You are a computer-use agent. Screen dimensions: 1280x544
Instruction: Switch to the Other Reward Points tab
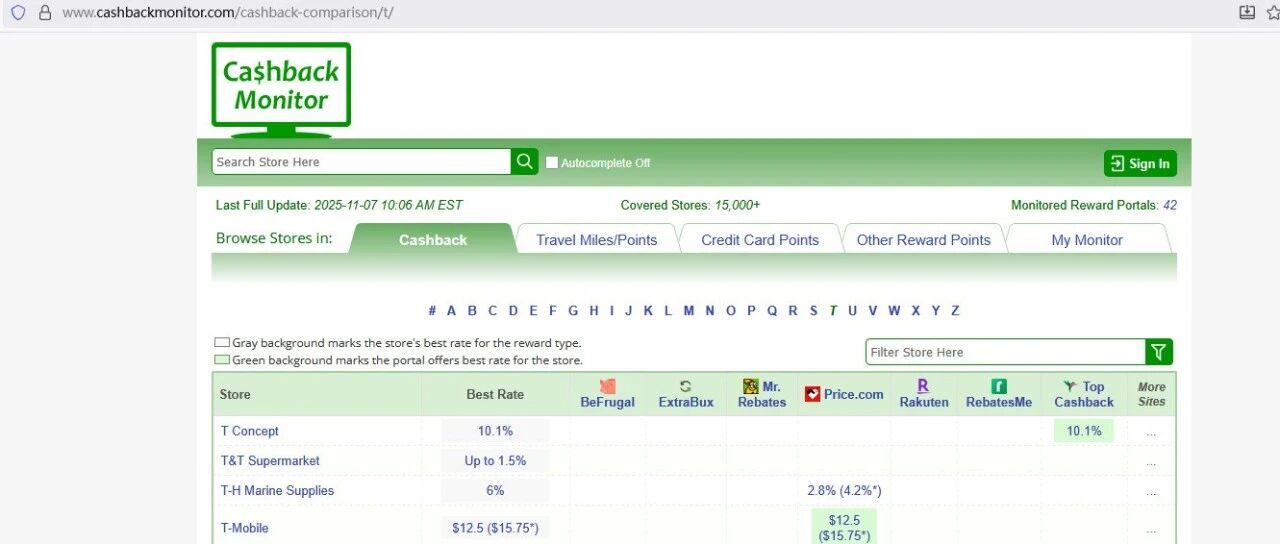pos(924,240)
